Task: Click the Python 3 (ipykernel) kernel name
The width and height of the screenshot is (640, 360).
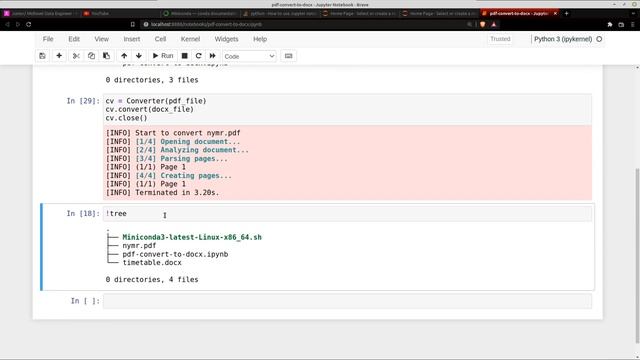Action: 563,39
